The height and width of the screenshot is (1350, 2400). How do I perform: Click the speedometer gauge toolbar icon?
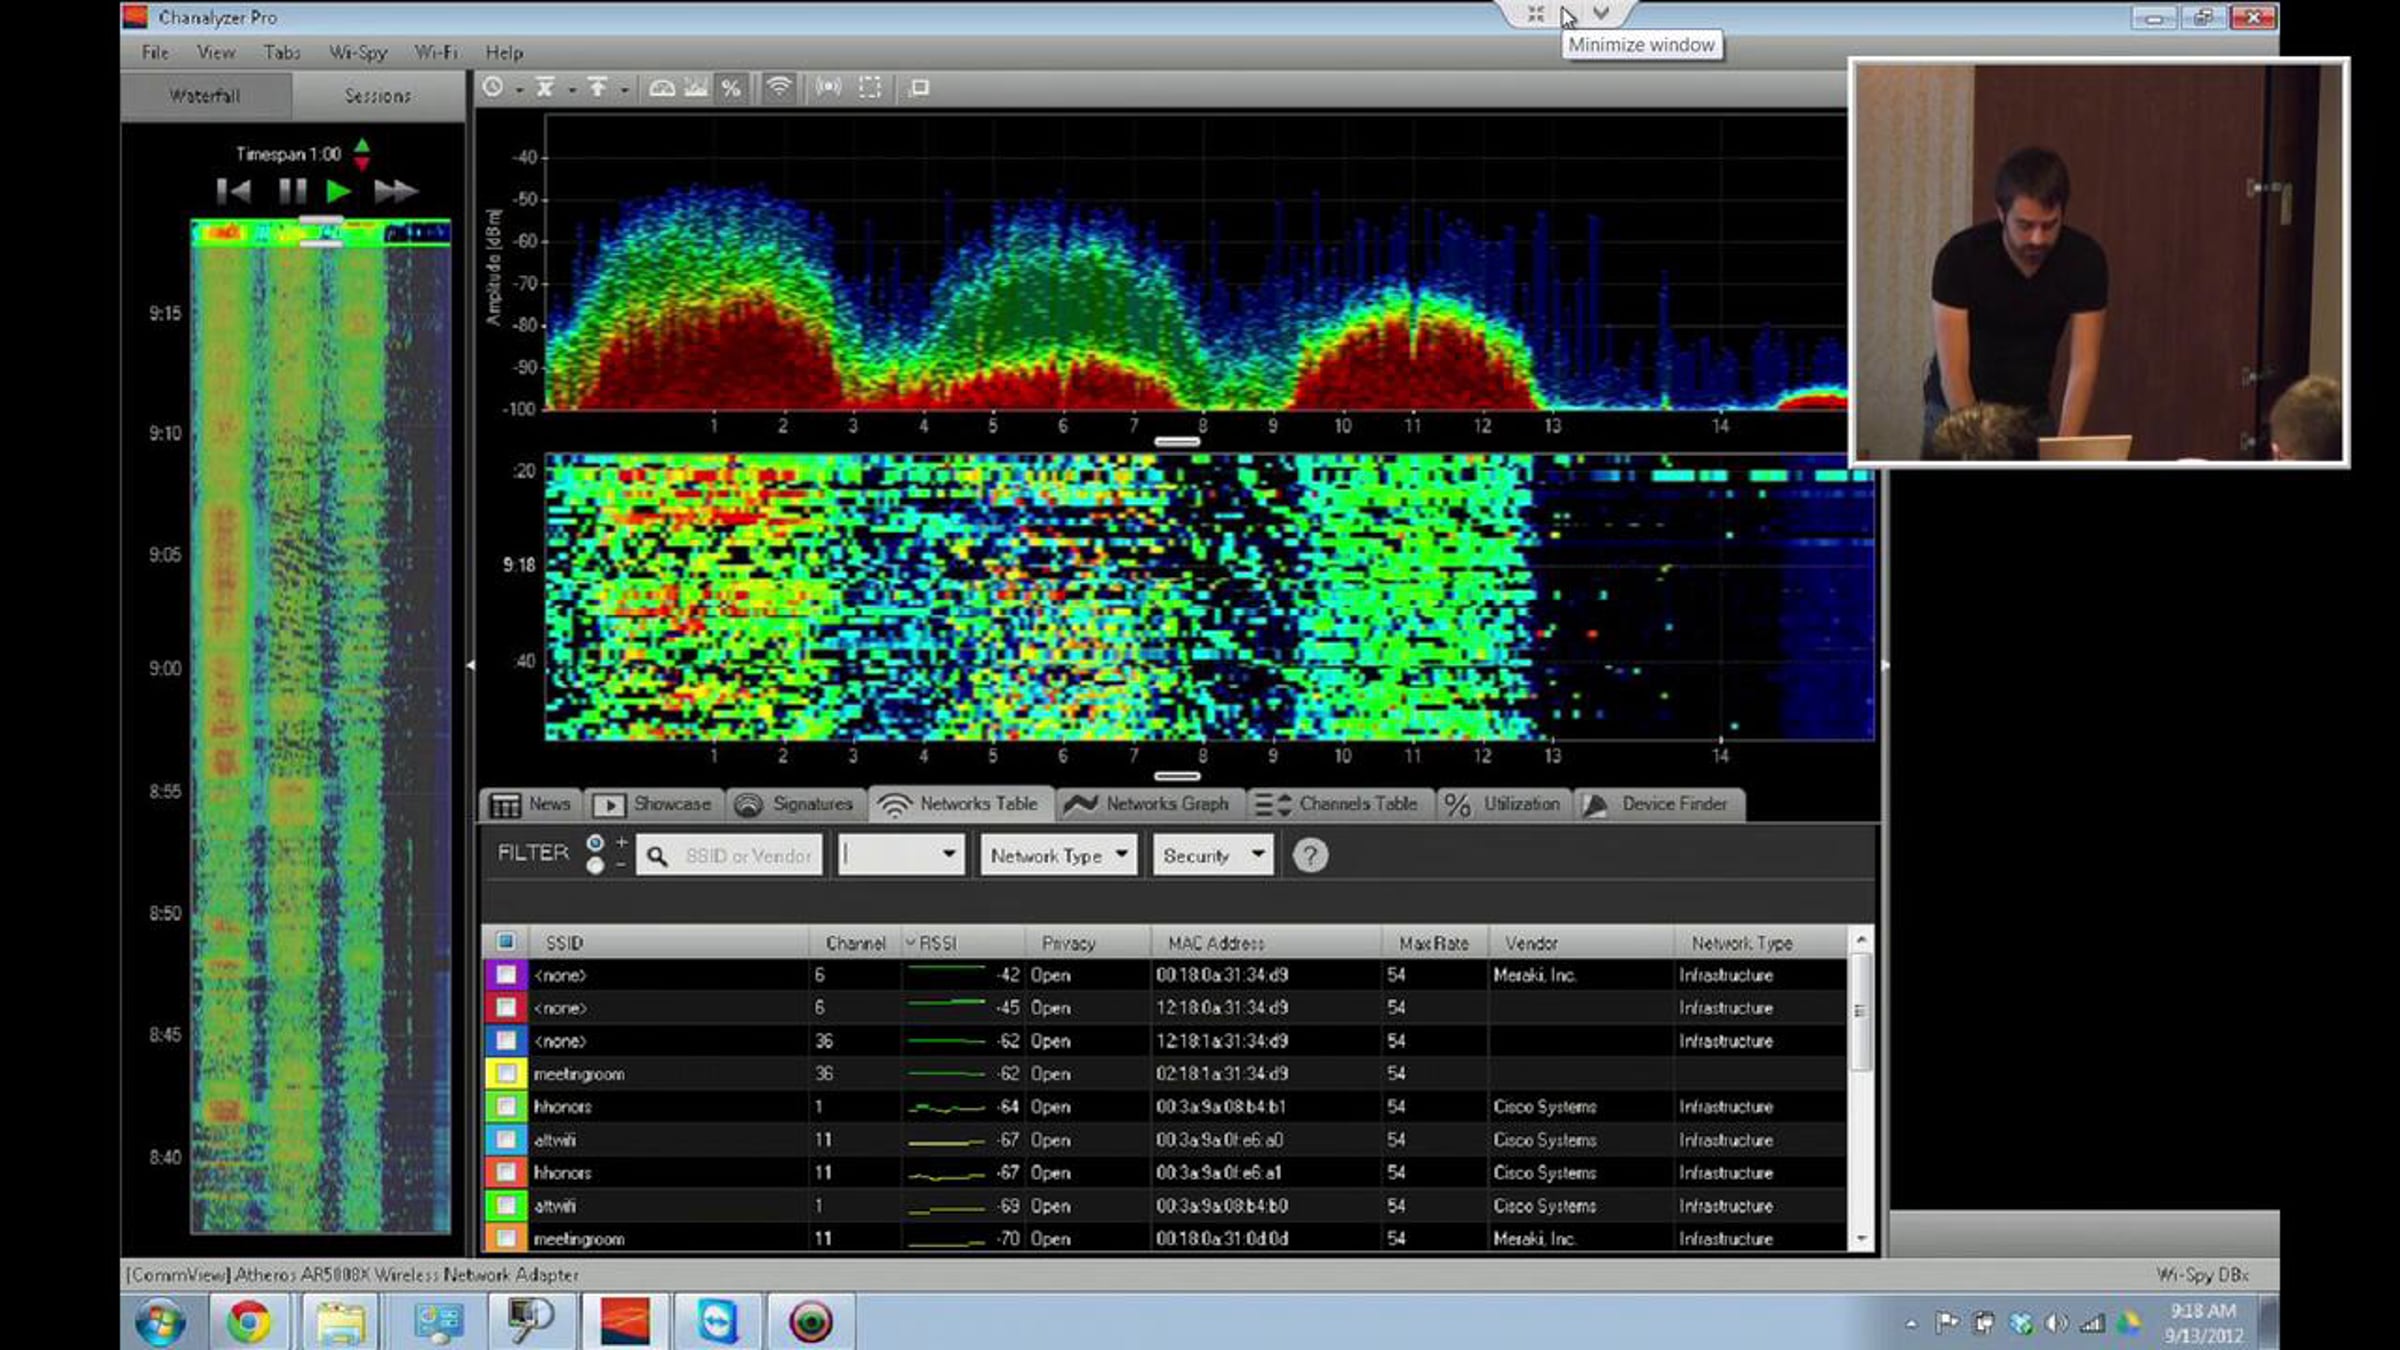point(662,88)
